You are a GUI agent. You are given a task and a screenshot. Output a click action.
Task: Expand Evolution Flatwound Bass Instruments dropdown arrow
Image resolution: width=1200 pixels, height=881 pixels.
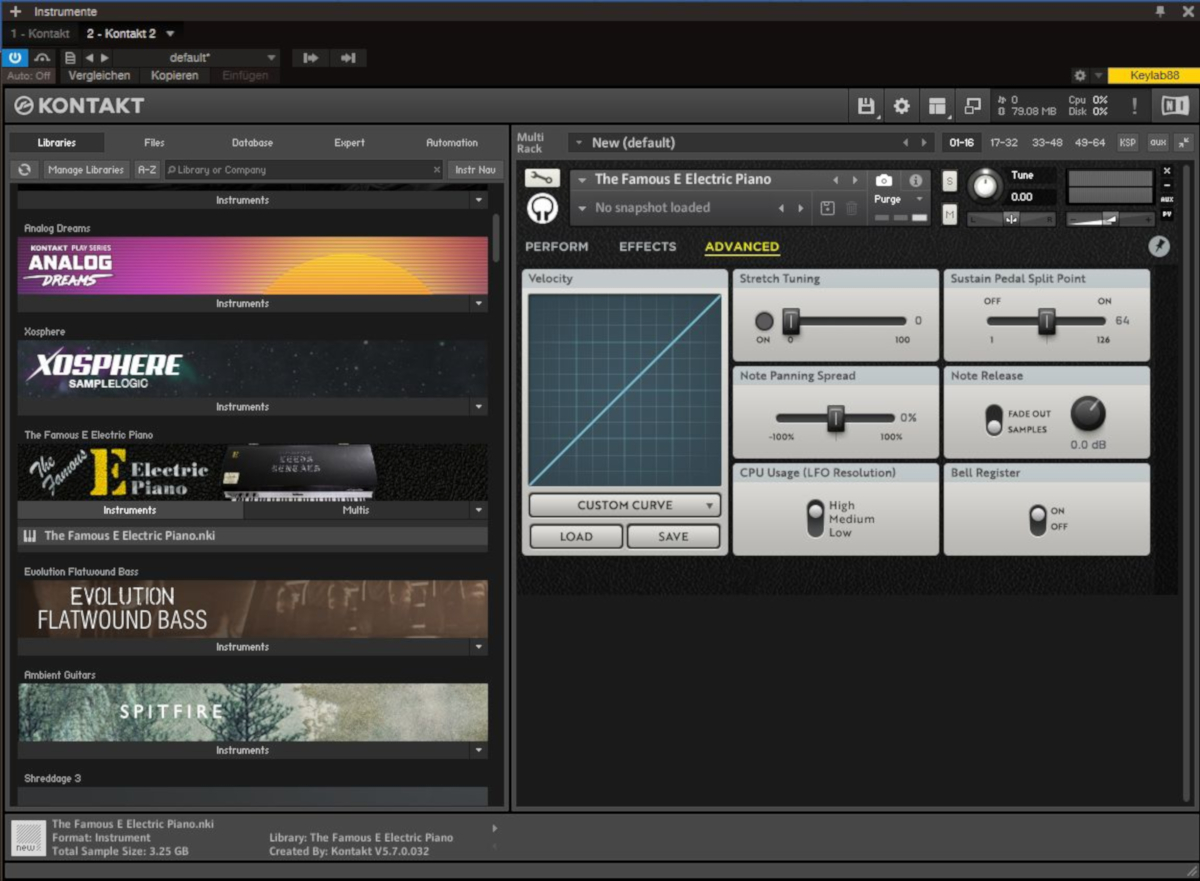point(478,647)
